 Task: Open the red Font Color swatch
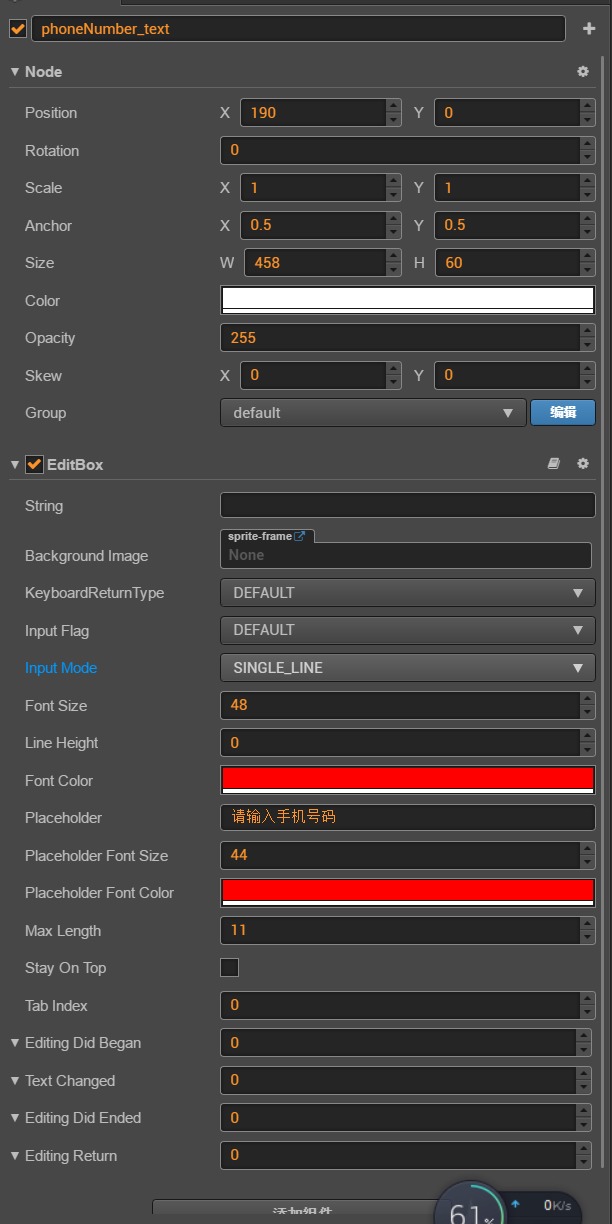click(x=407, y=779)
